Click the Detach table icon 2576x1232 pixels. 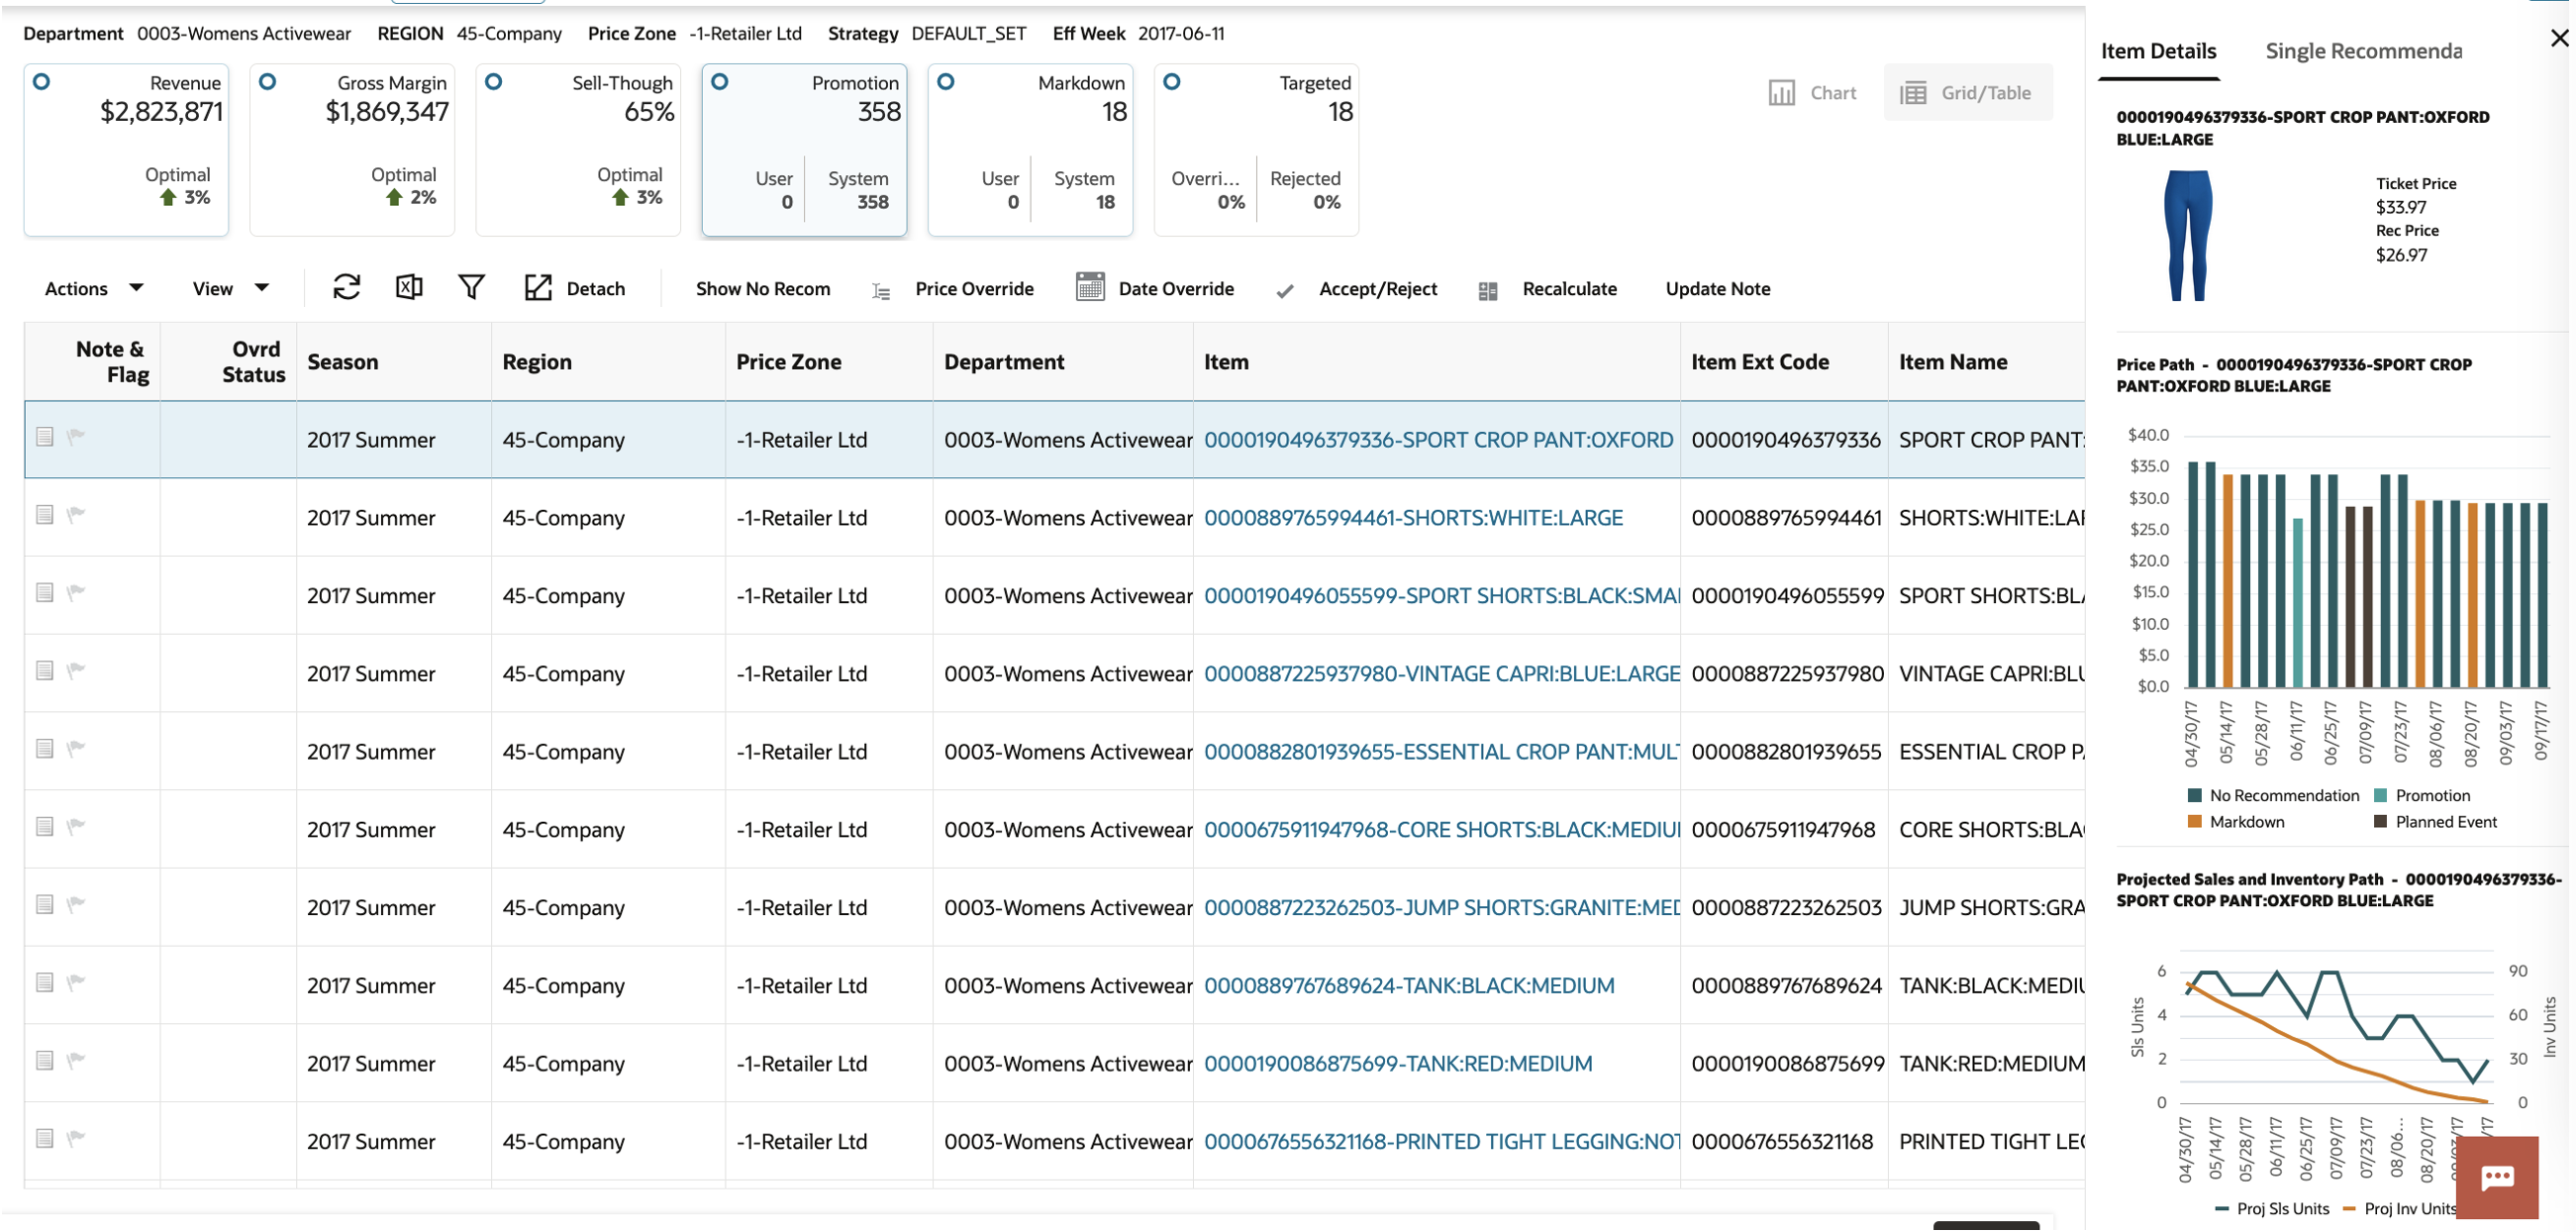pos(538,288)
